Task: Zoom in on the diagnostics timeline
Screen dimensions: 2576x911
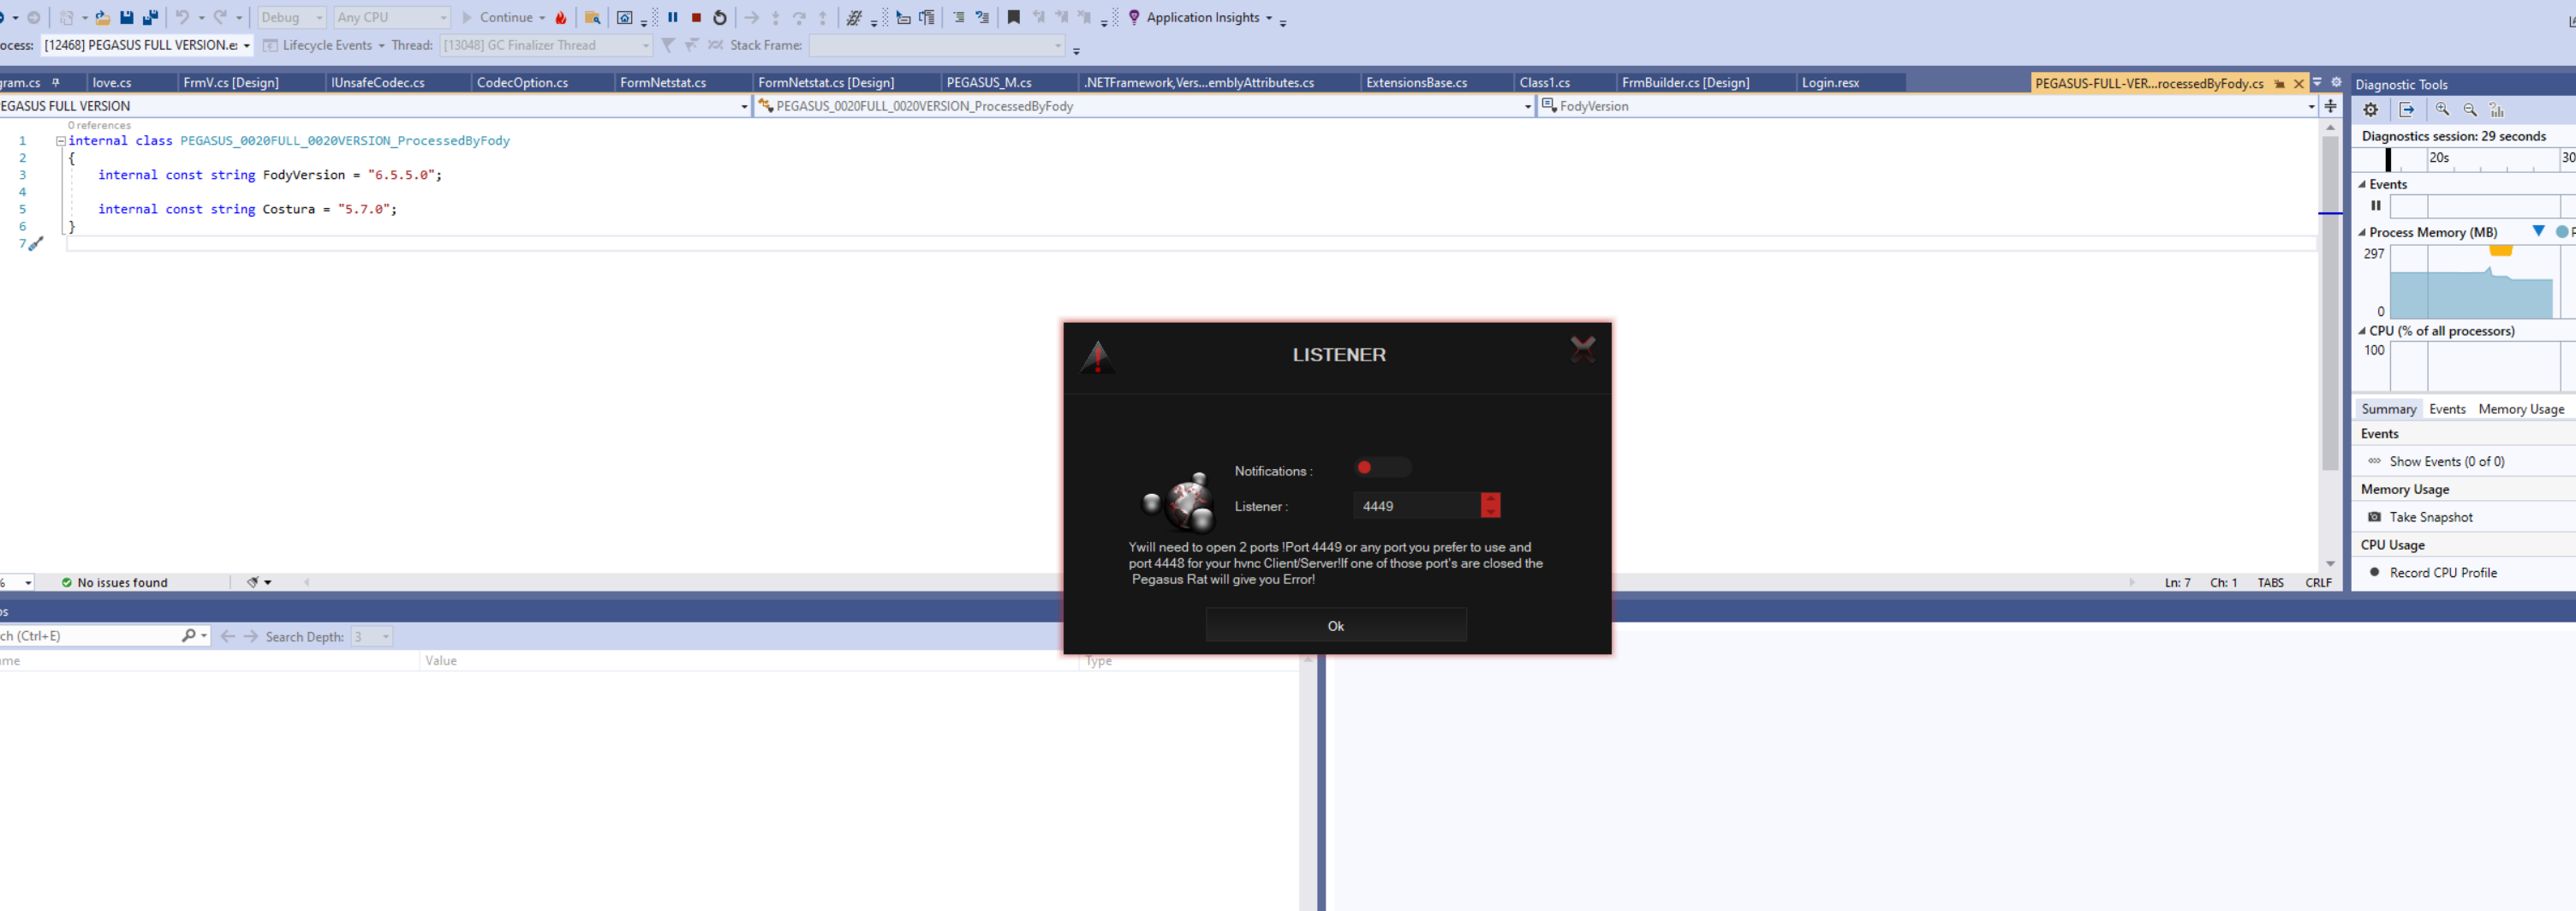Action: [2443, 110]
